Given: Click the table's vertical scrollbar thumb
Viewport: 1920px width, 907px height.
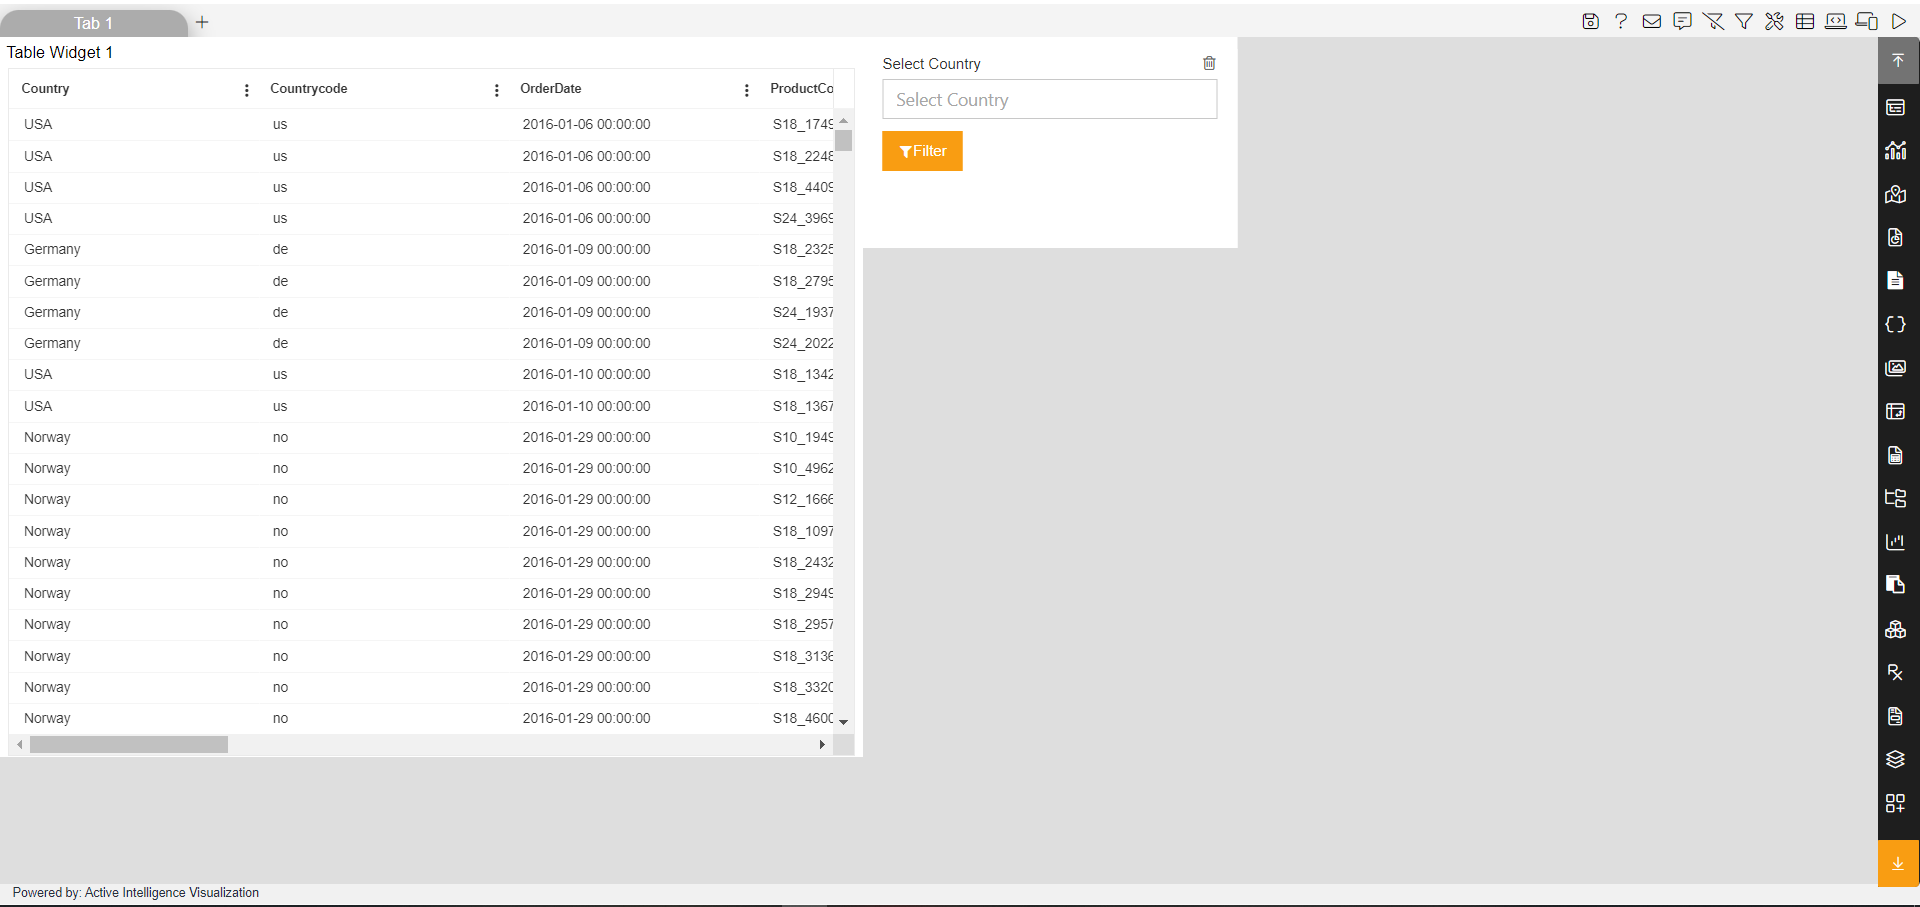Looking at the screenshot, I should pos(844,140).
